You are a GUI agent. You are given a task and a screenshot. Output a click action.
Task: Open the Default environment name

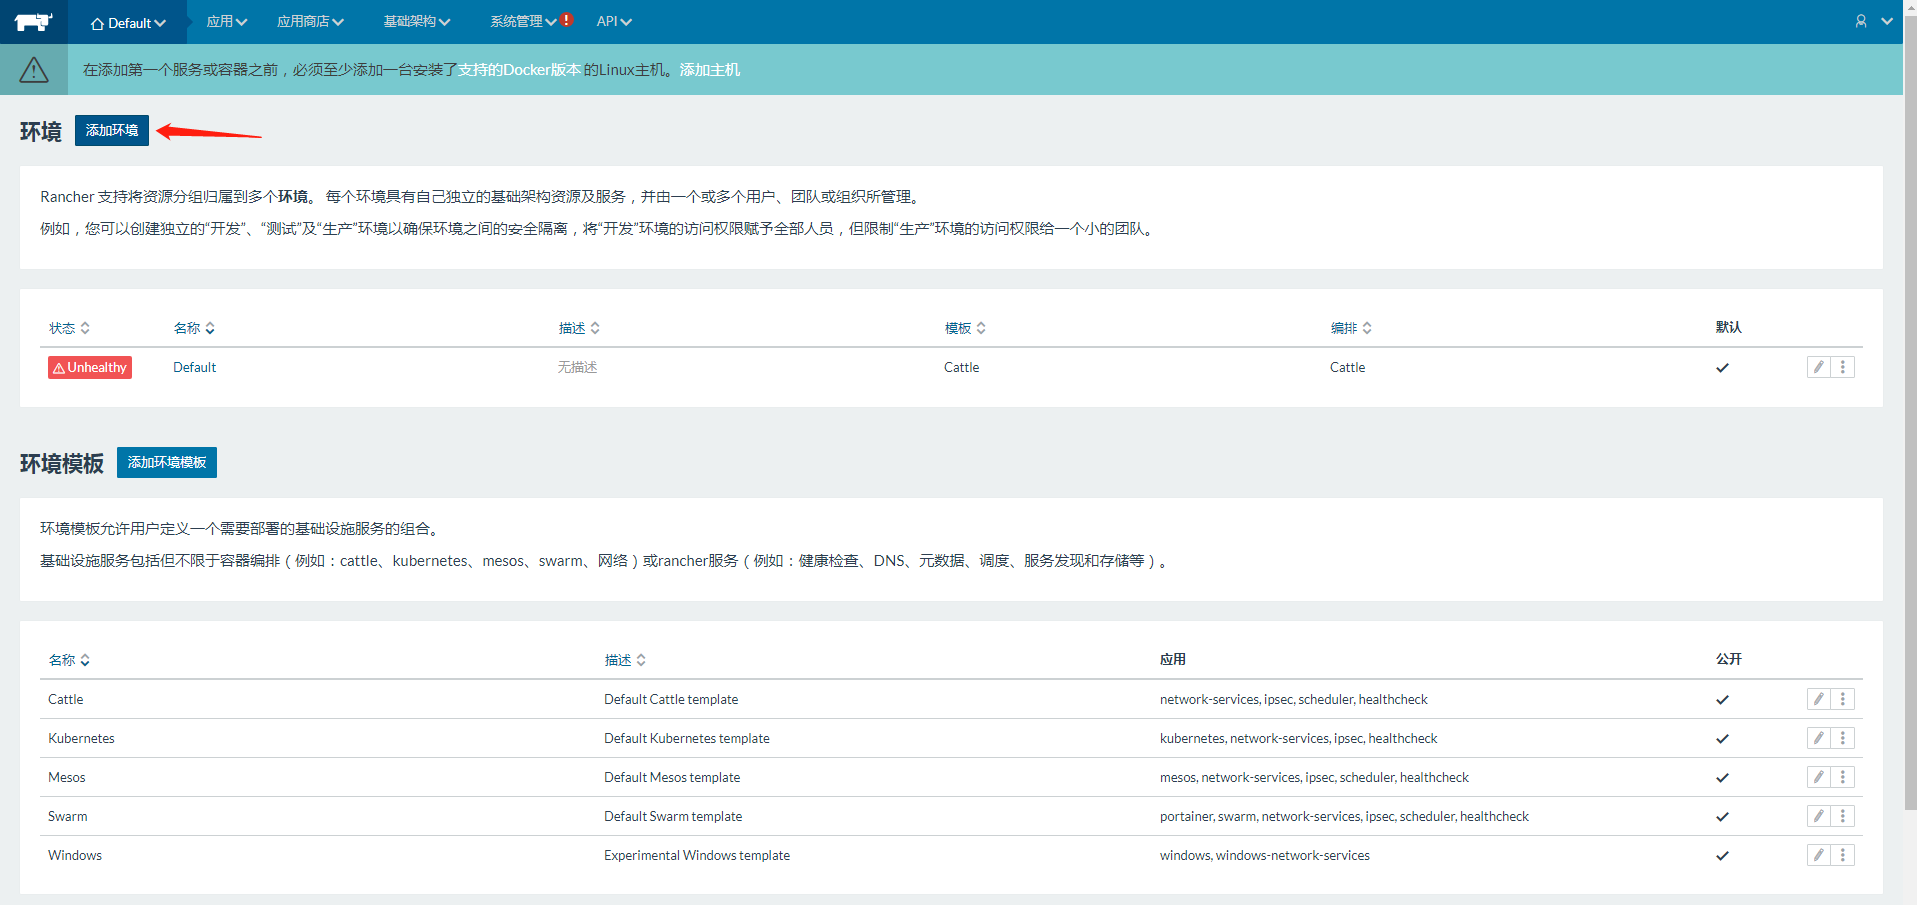(x=195, y=367)
